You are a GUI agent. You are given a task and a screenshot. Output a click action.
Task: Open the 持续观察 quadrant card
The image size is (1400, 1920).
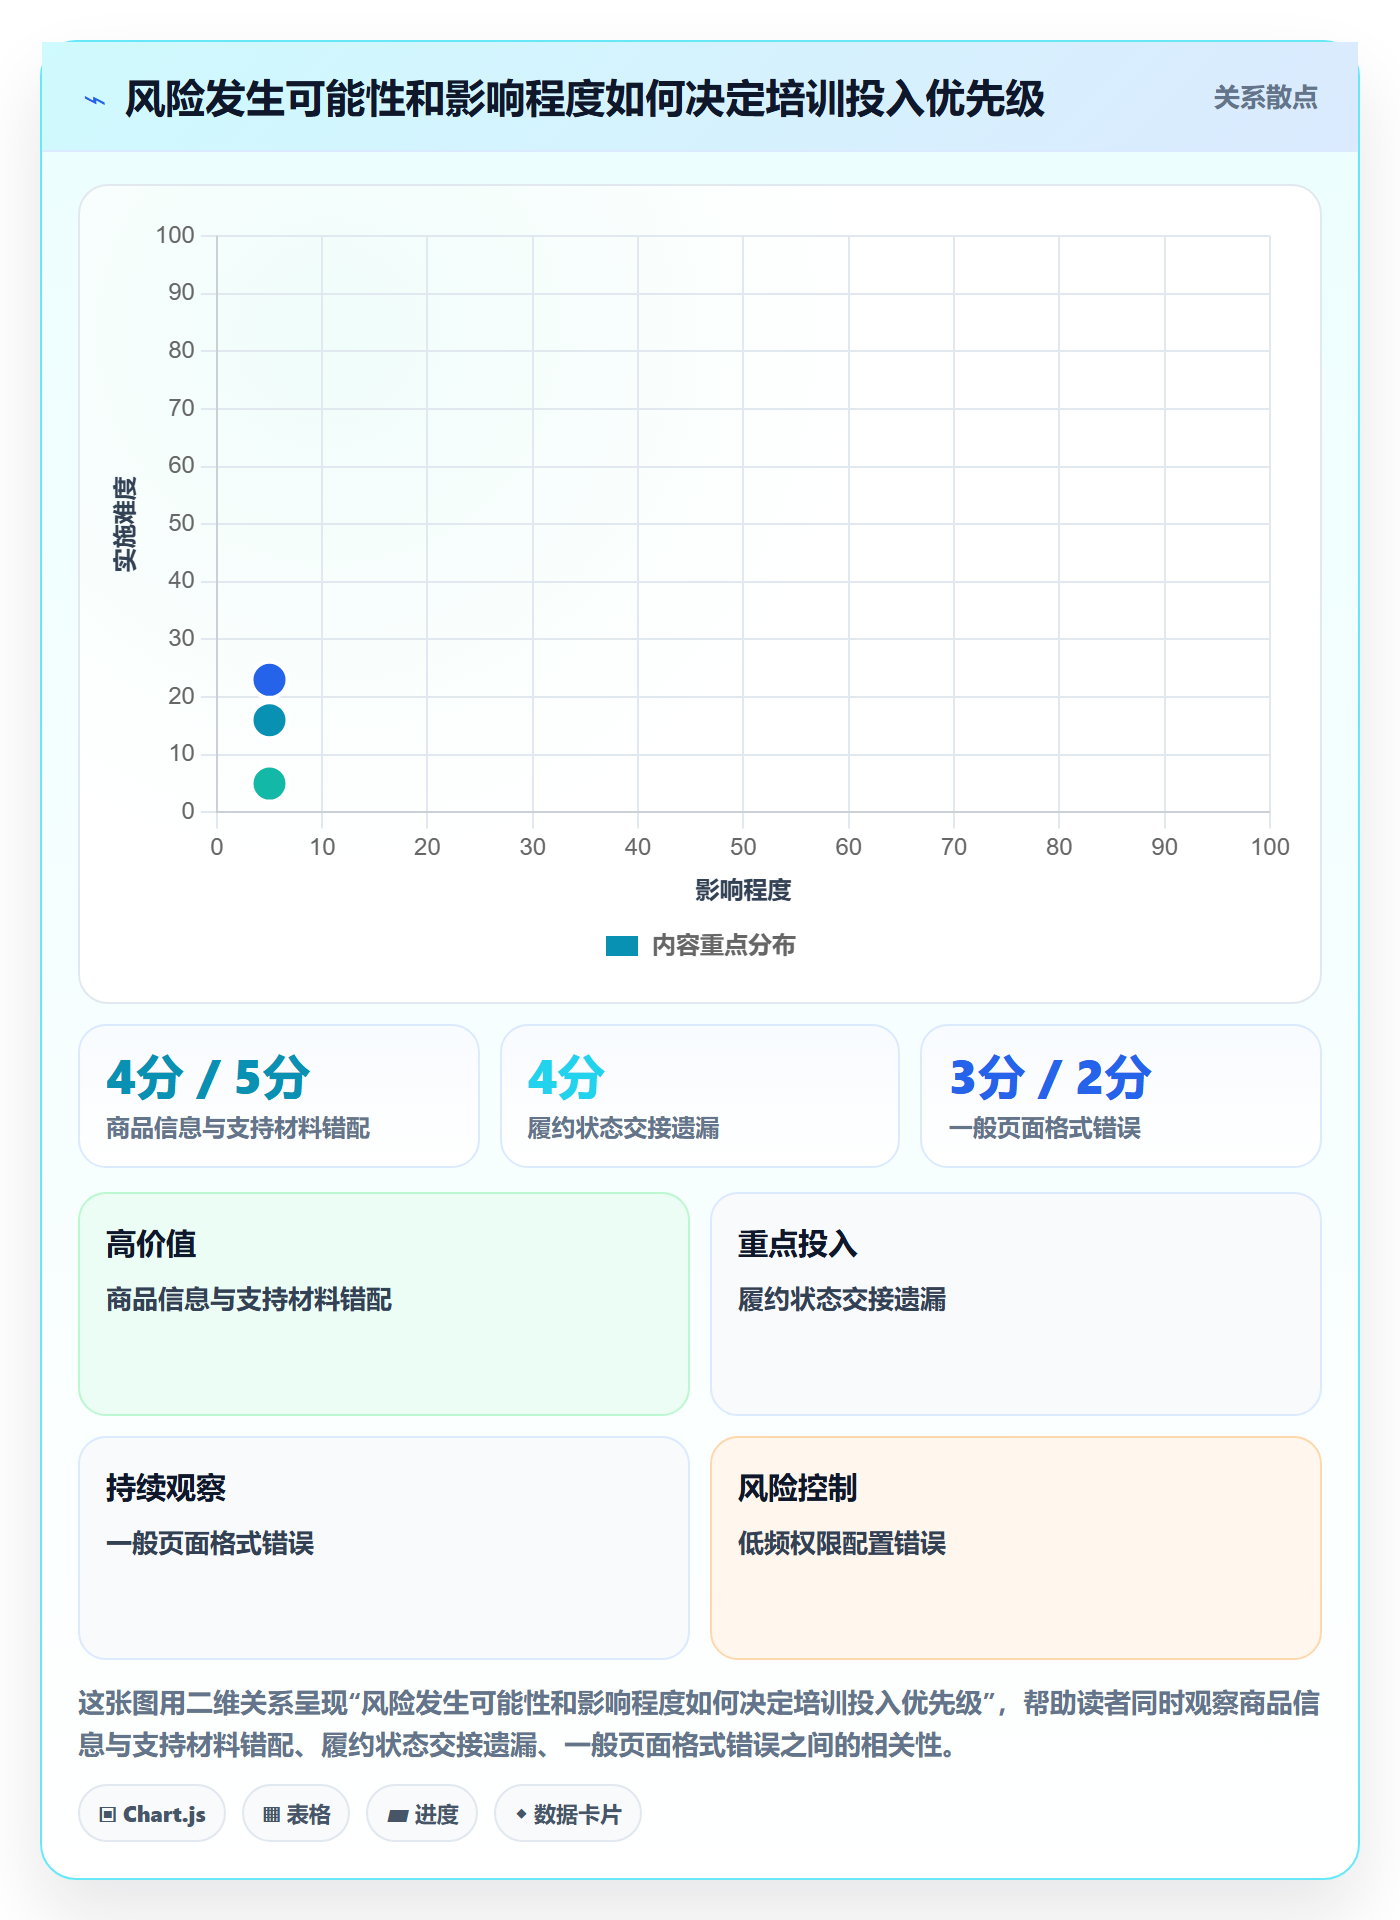pyautogui.click(x=384, y=1548)
